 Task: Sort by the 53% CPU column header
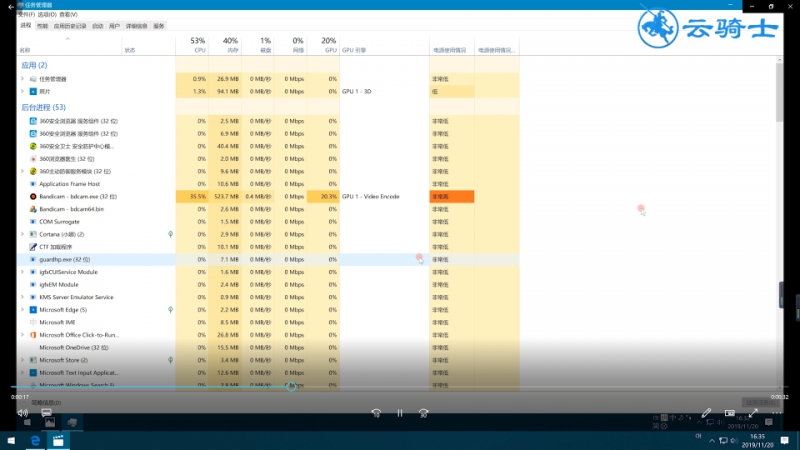tap(192, 45)
